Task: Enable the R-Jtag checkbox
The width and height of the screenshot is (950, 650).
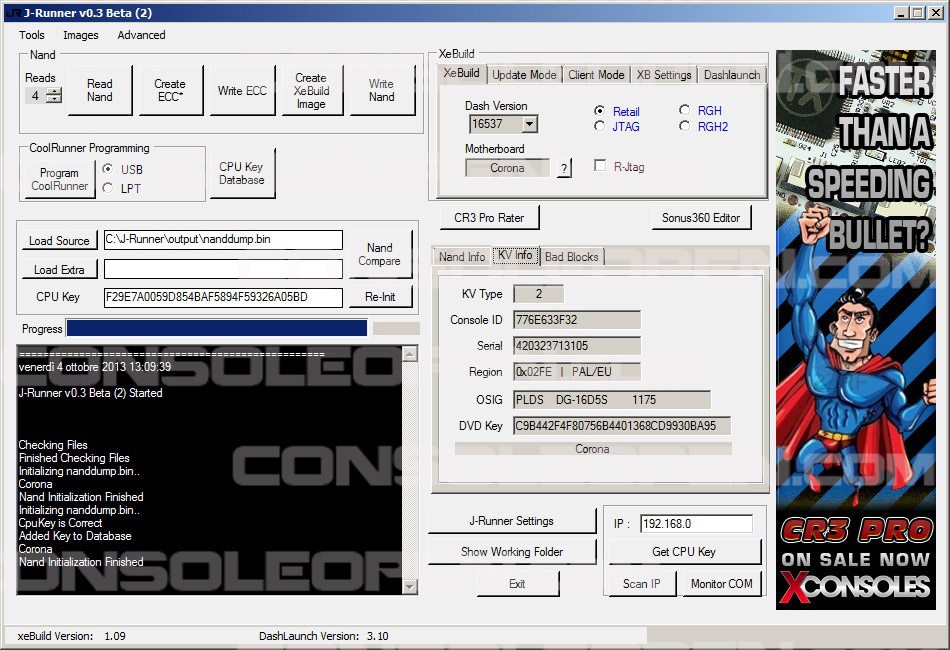Action: [600, 167]
